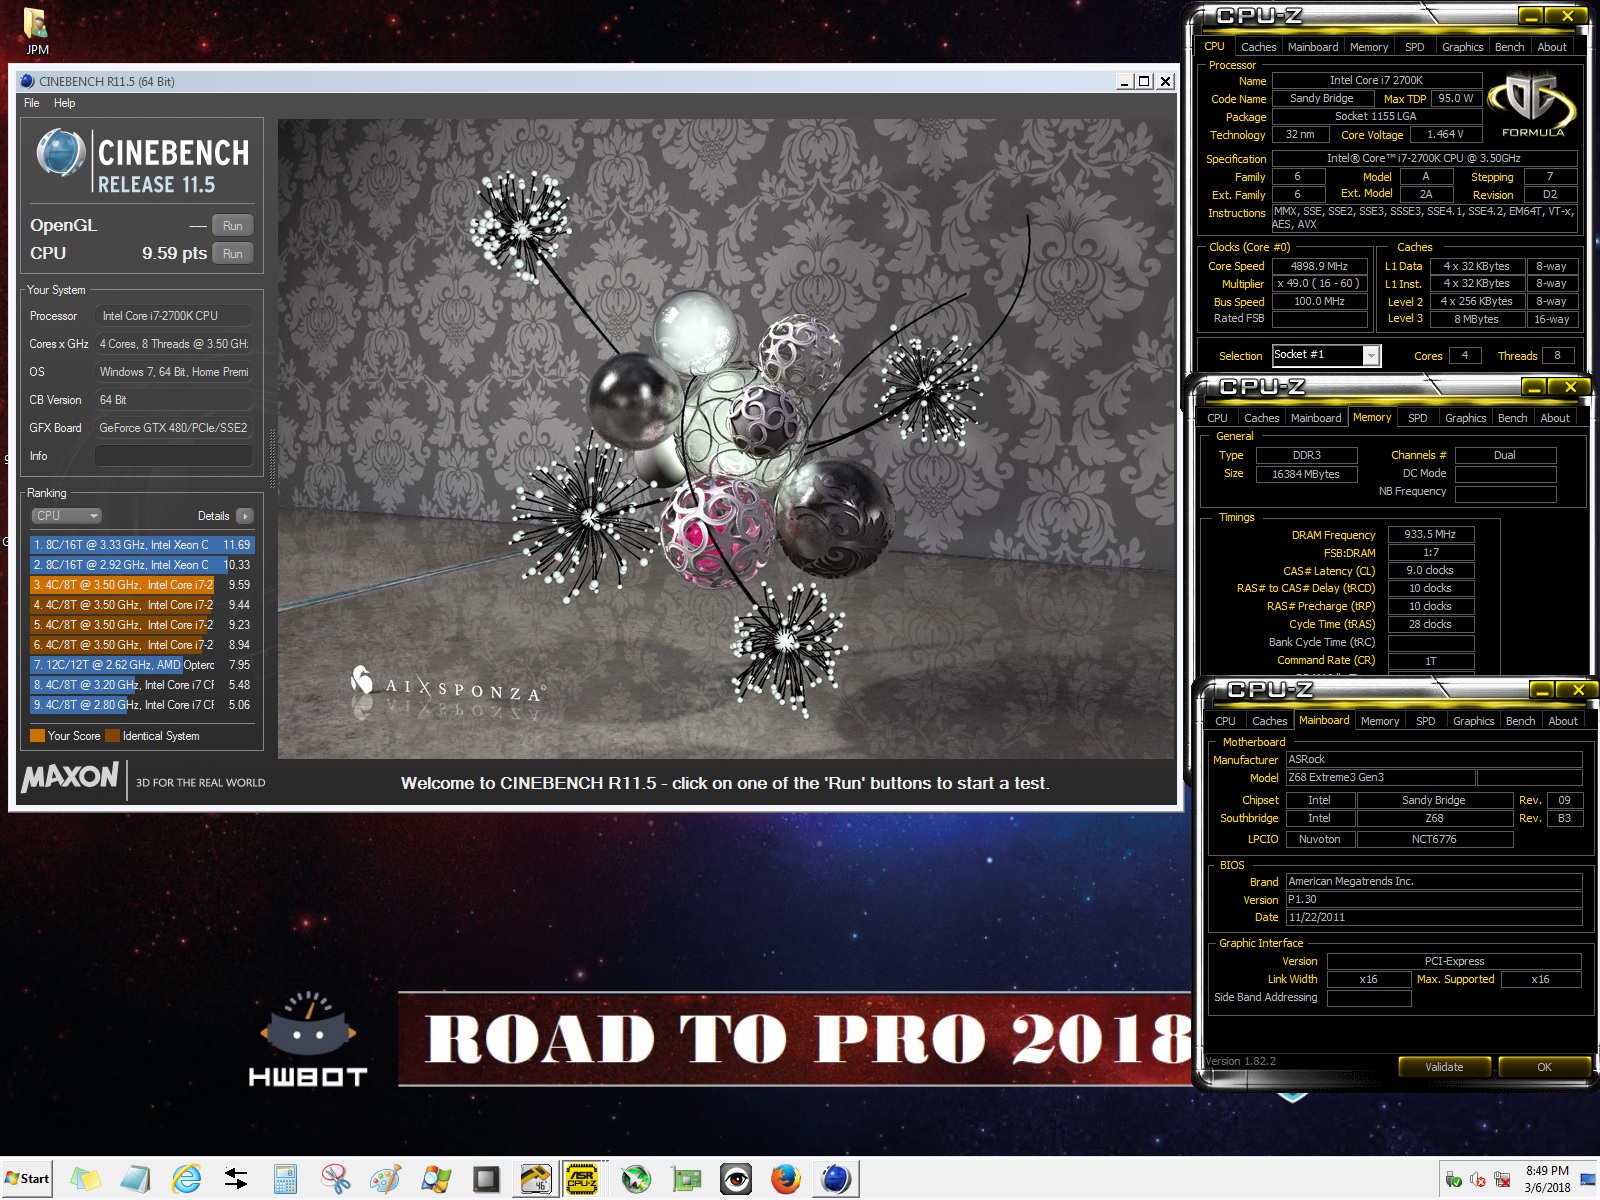
Task: Click the DRAM Frequency value 933.5 MHz
Action: [x=1429, y=535]
